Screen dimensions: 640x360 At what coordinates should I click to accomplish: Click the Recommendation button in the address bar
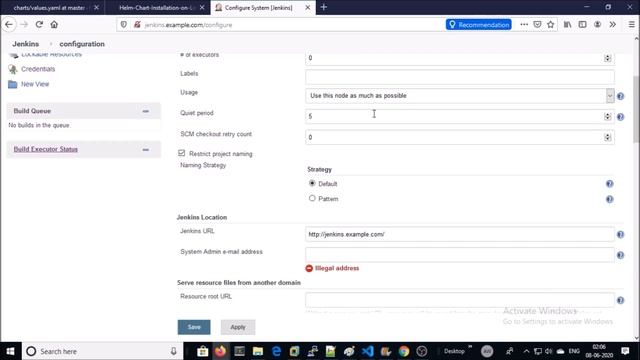(x=478, y=24)
